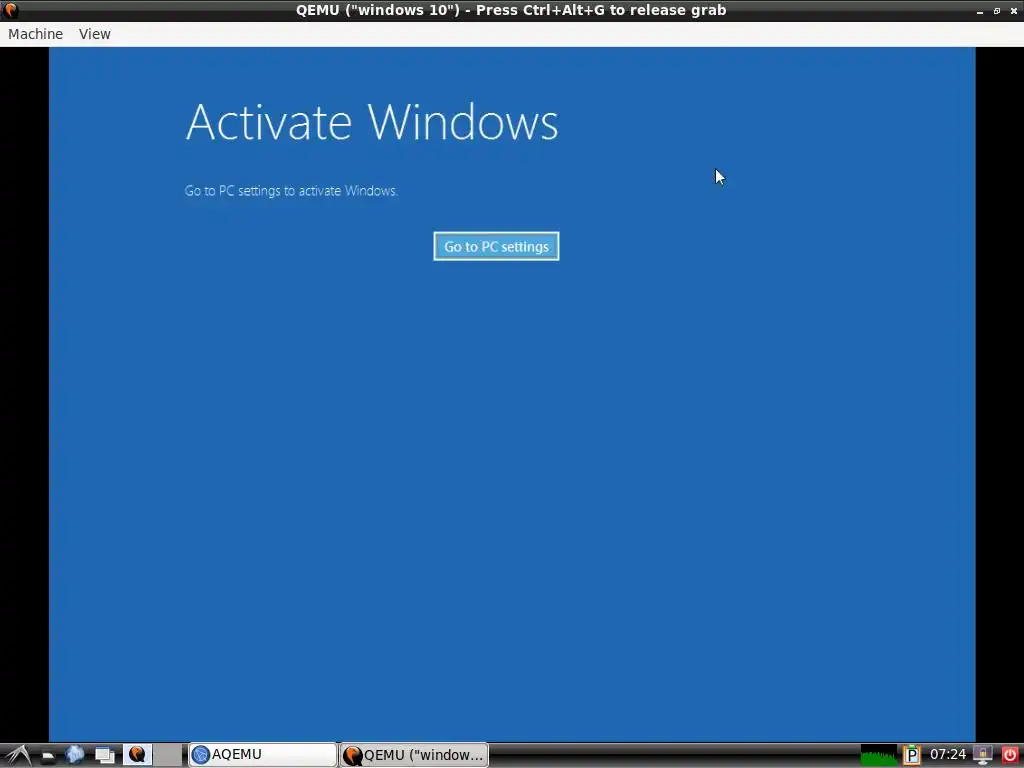Open the clipboard manager tray icon

click(x=912, y=755)
